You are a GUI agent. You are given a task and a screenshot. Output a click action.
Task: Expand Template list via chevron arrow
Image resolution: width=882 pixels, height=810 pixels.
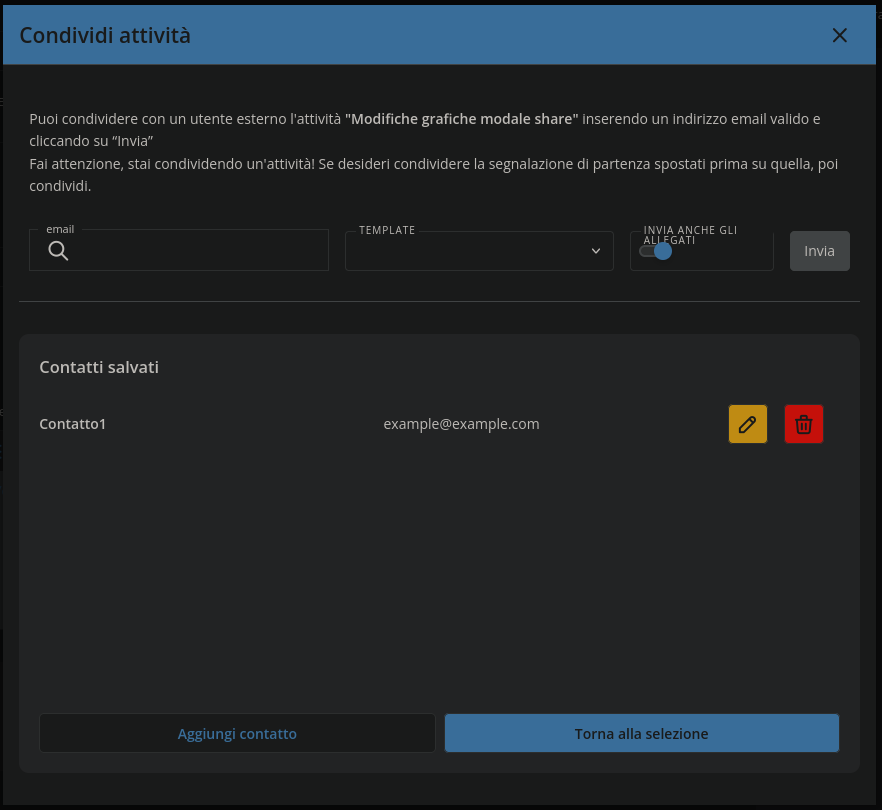(x=596, y=251)
